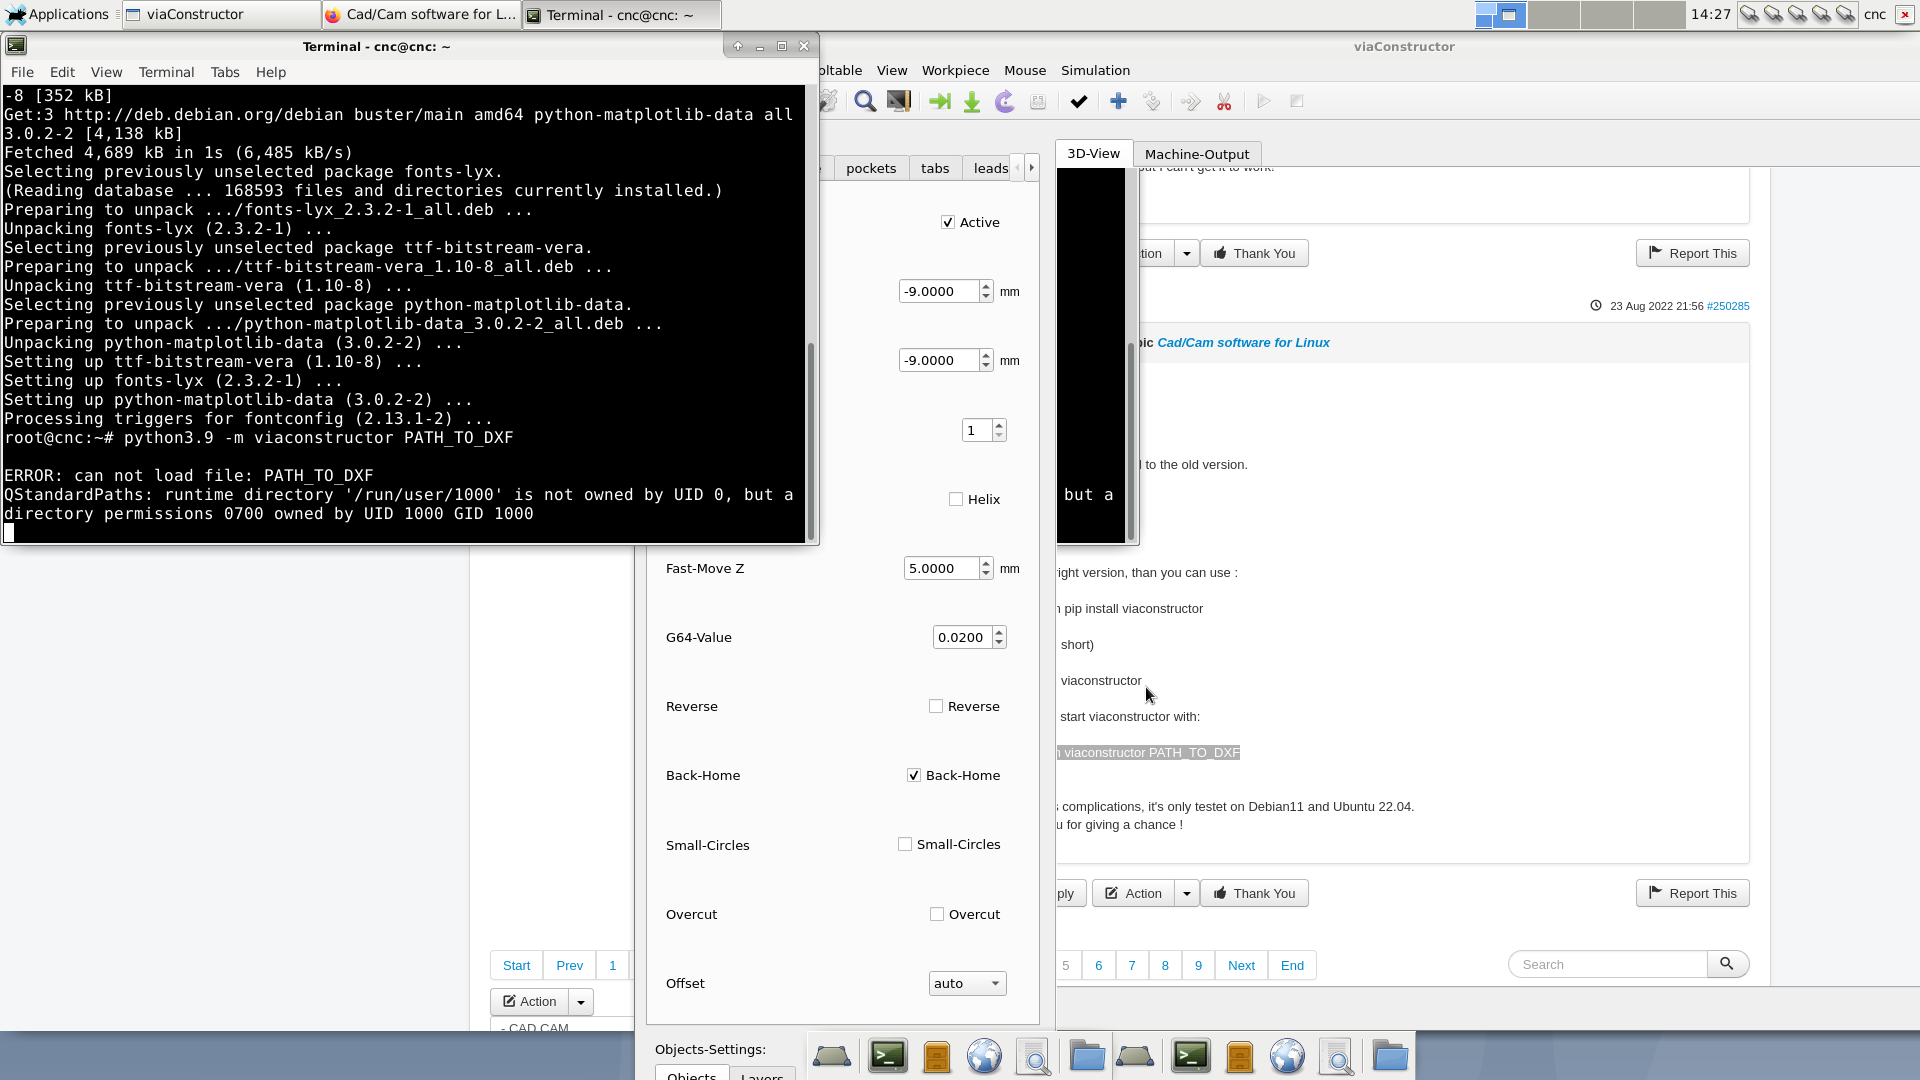
Task: Click the black checkmark toolbar icon
Action: [x=1078, y=102]
